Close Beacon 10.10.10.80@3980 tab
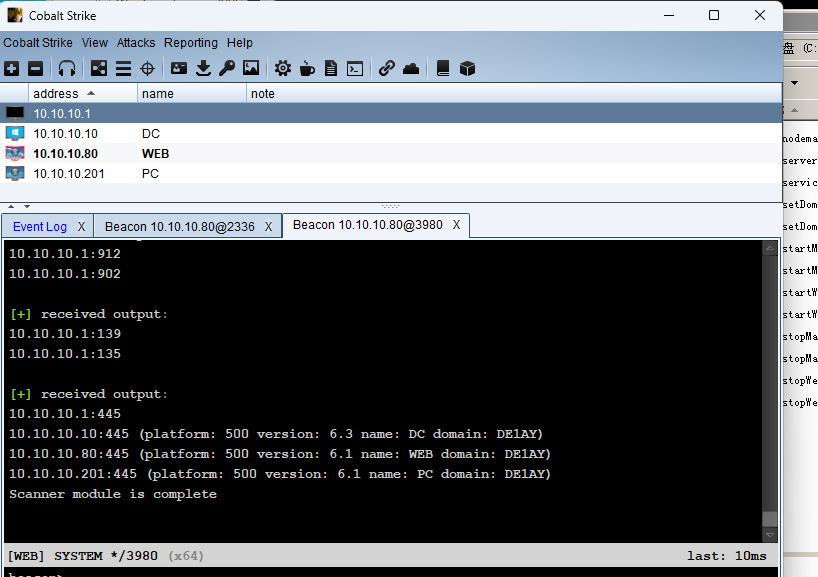 (456, 225)
